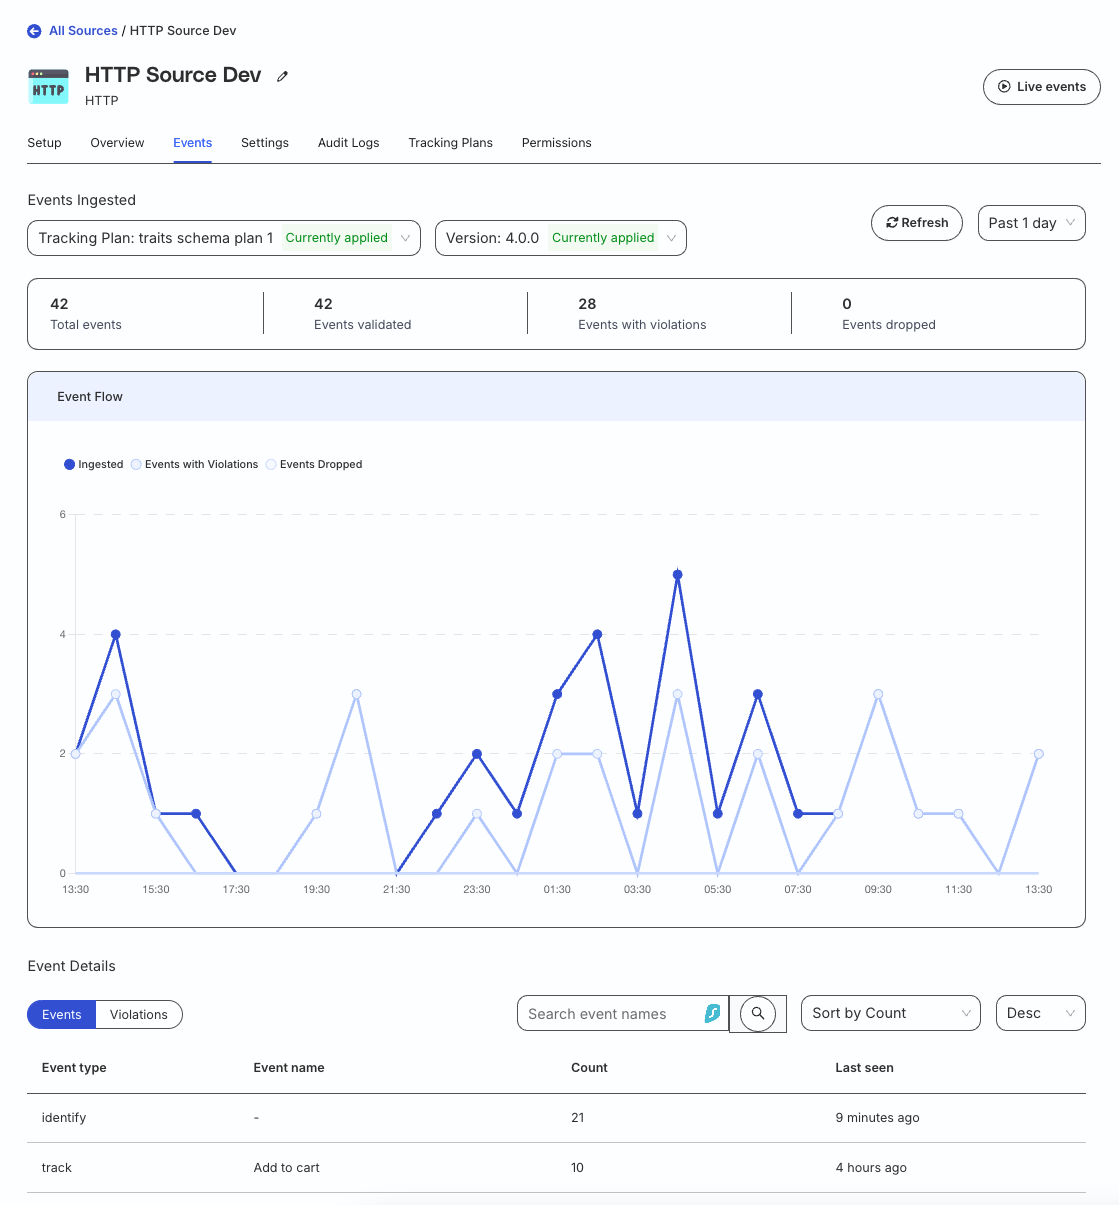Image resolution: width=1119 pixels, height=1205 pixels.
Task: Click the 4 hours ago cell
Action: [872, 1168]
